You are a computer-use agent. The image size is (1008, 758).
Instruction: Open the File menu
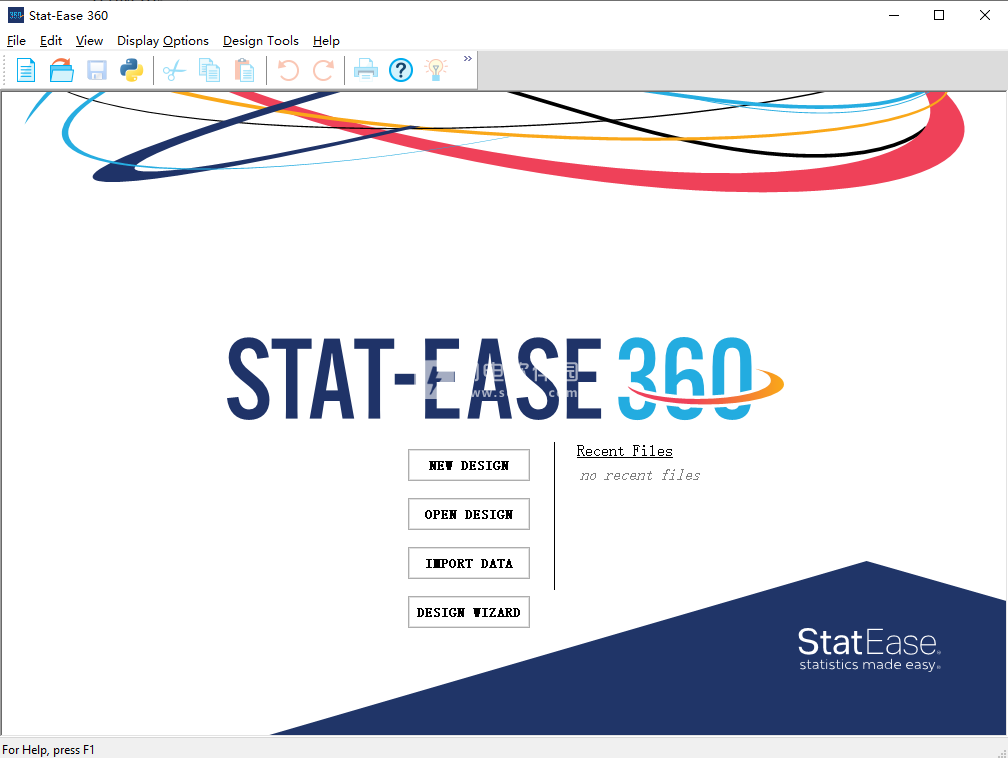coord(16,41)
